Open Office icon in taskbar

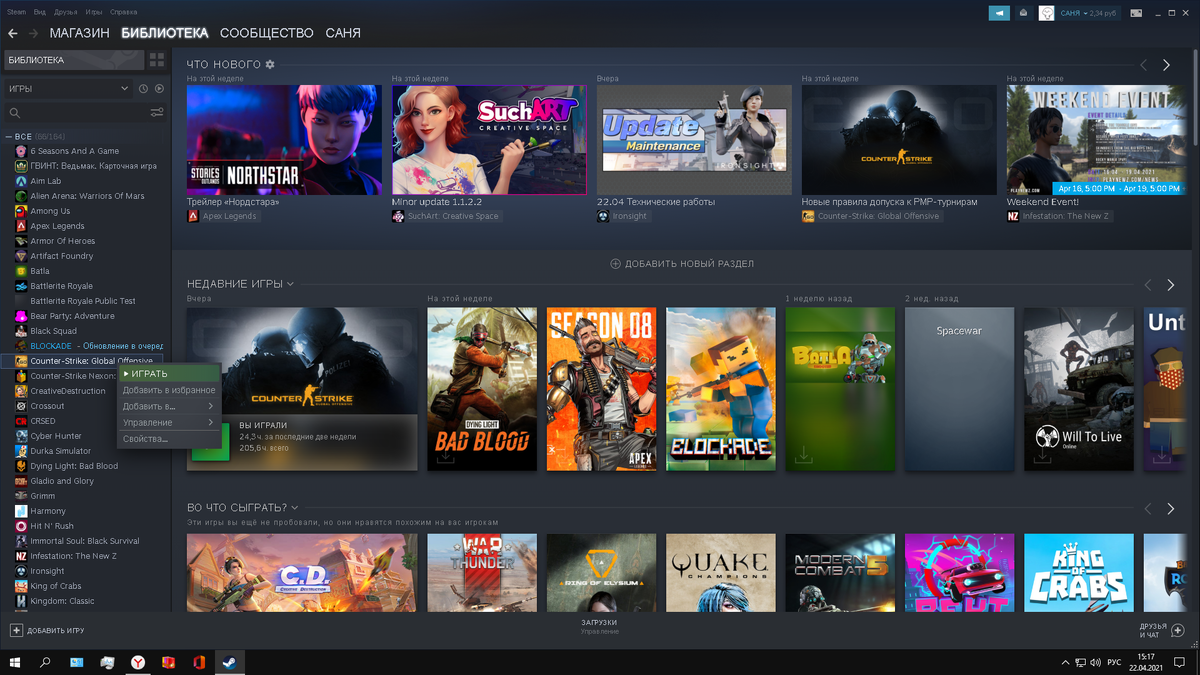(199, 662)
